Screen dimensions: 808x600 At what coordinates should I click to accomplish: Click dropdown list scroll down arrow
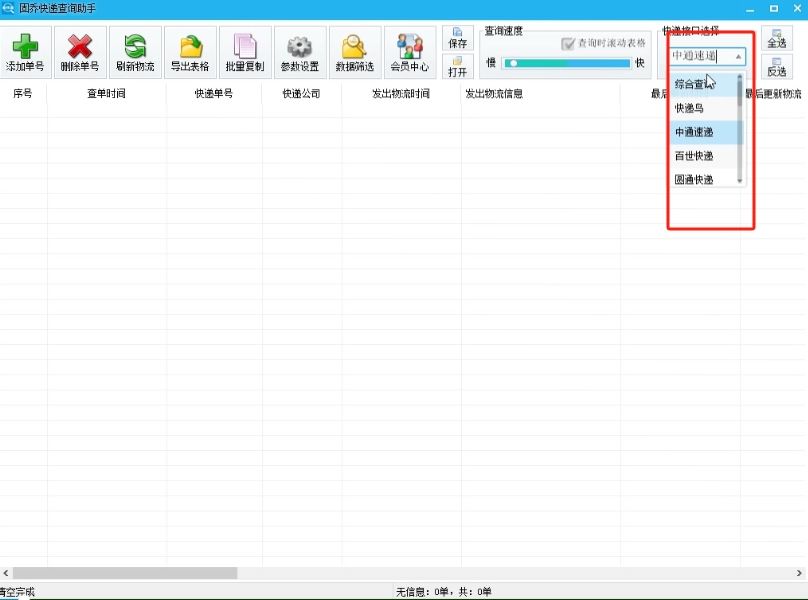740,180
